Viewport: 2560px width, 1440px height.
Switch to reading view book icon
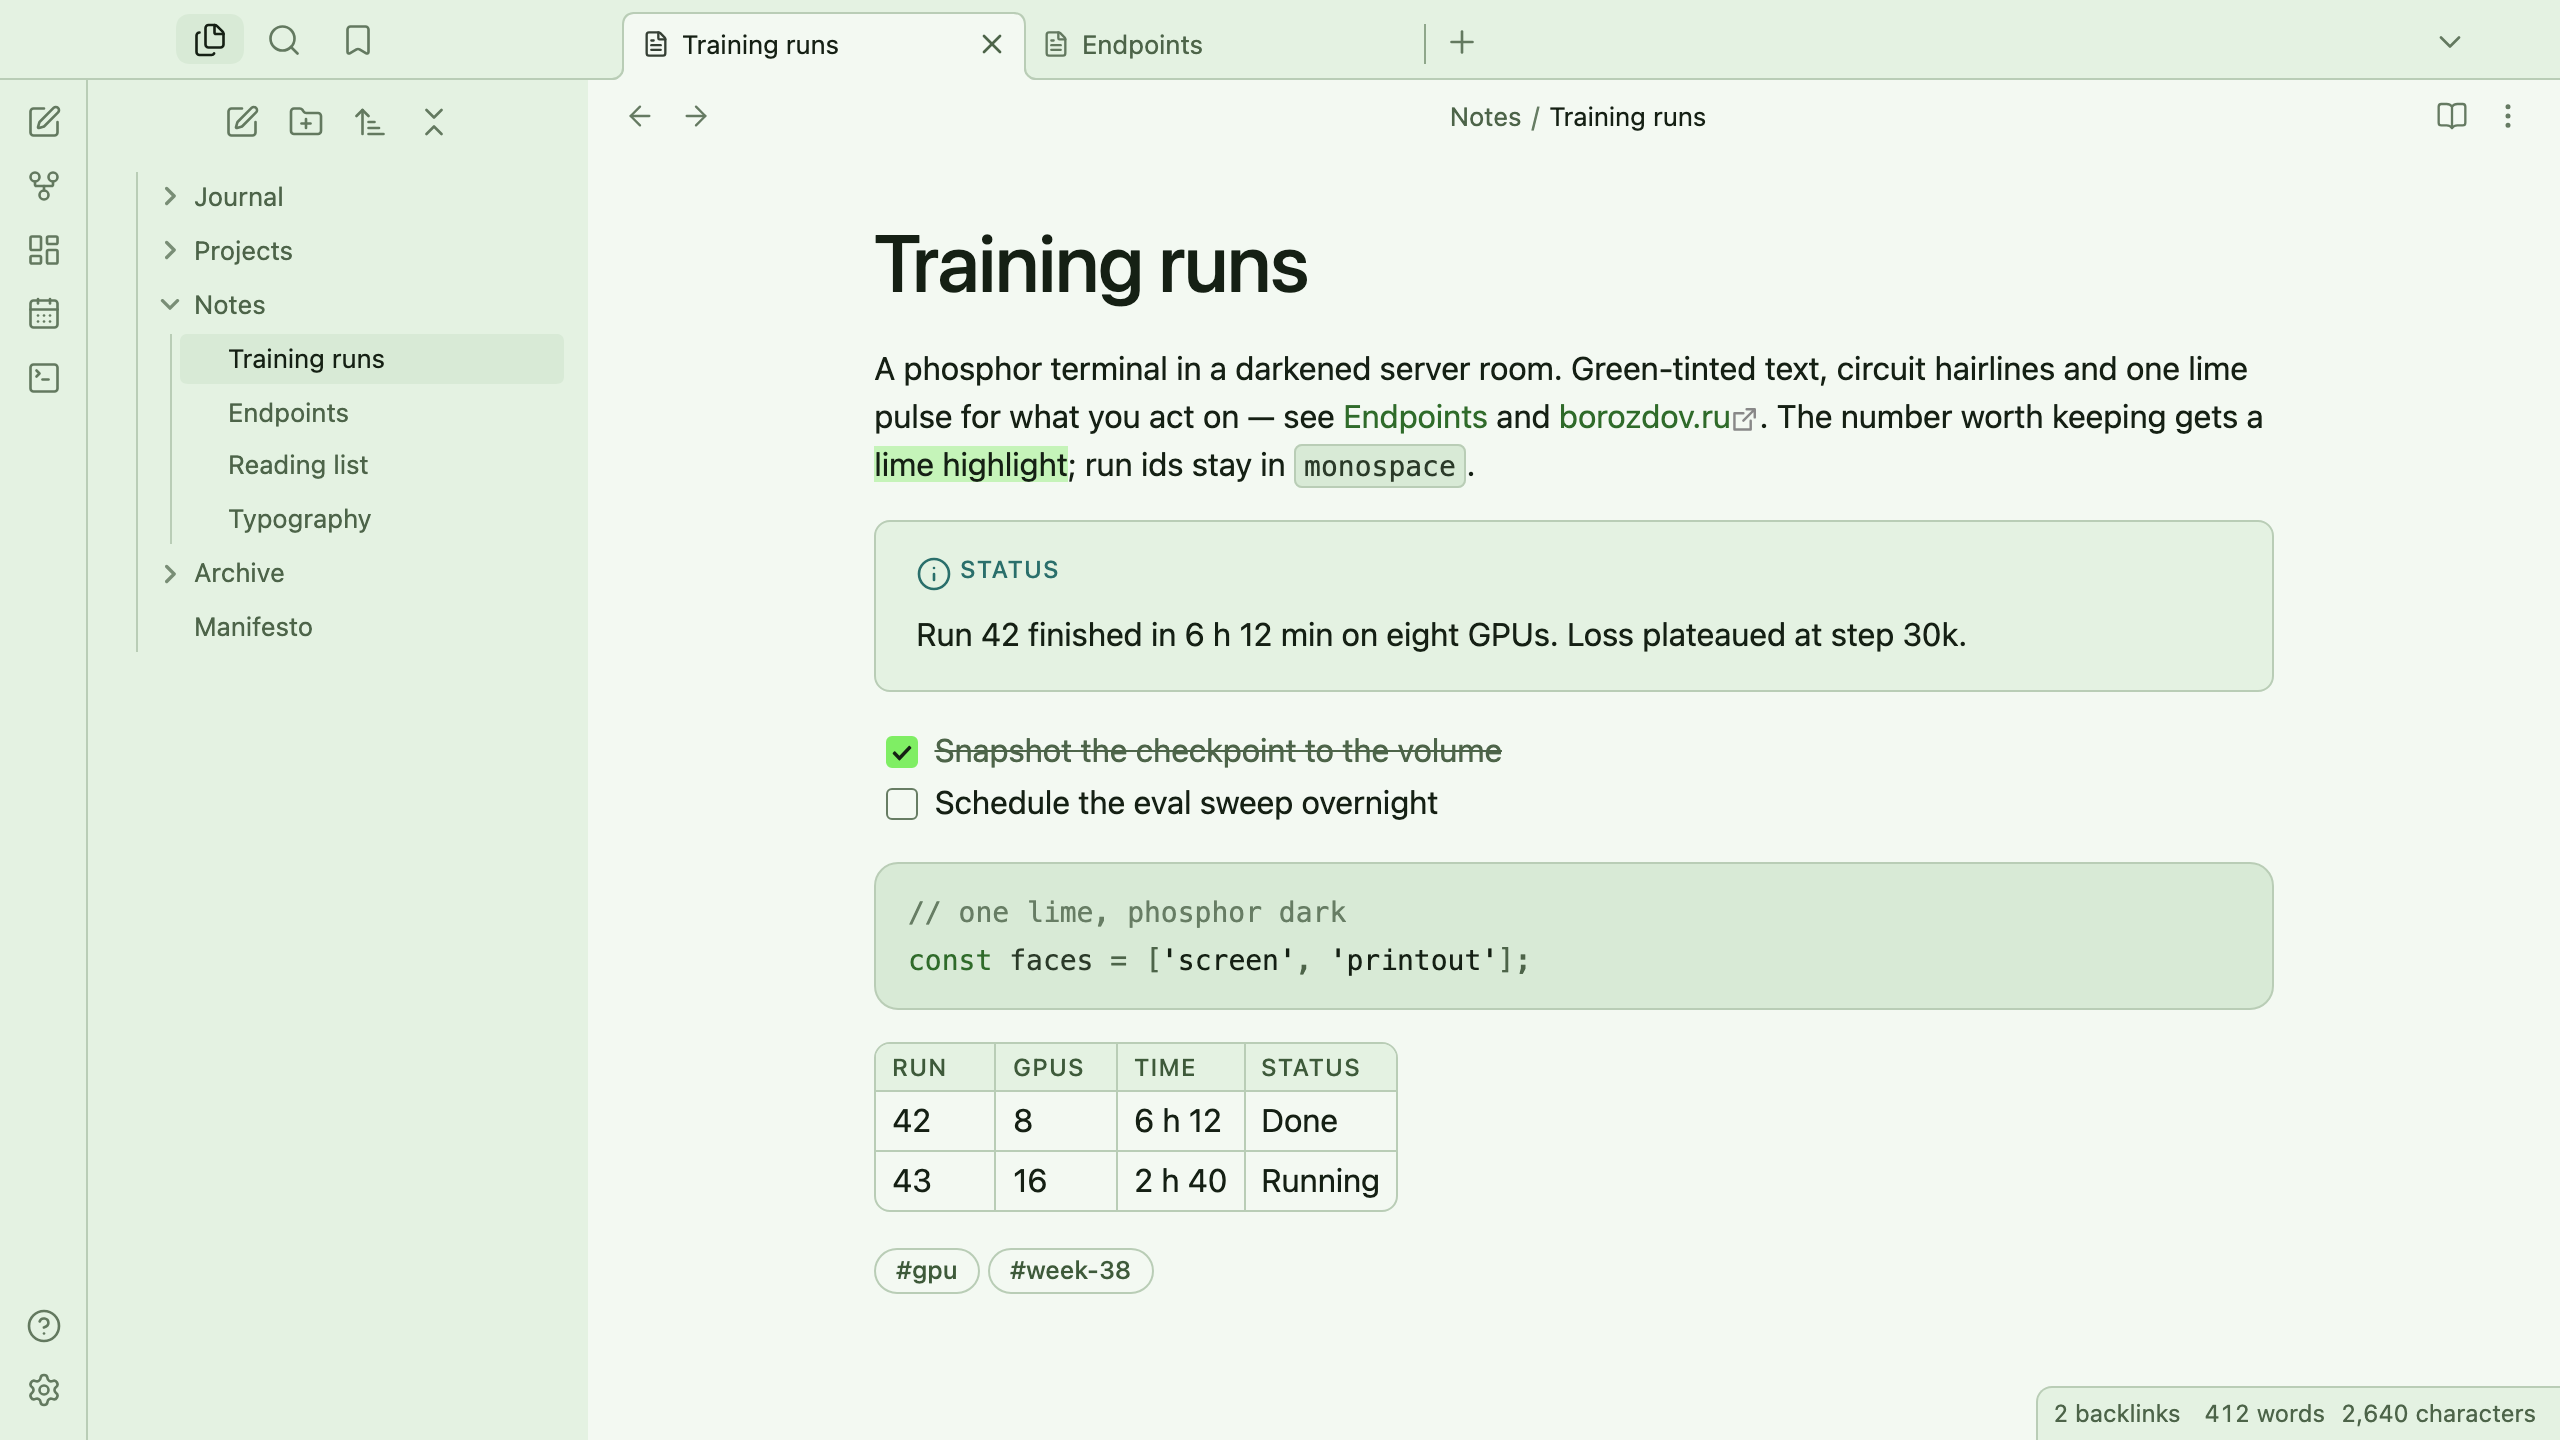(x=2452, y=116)
